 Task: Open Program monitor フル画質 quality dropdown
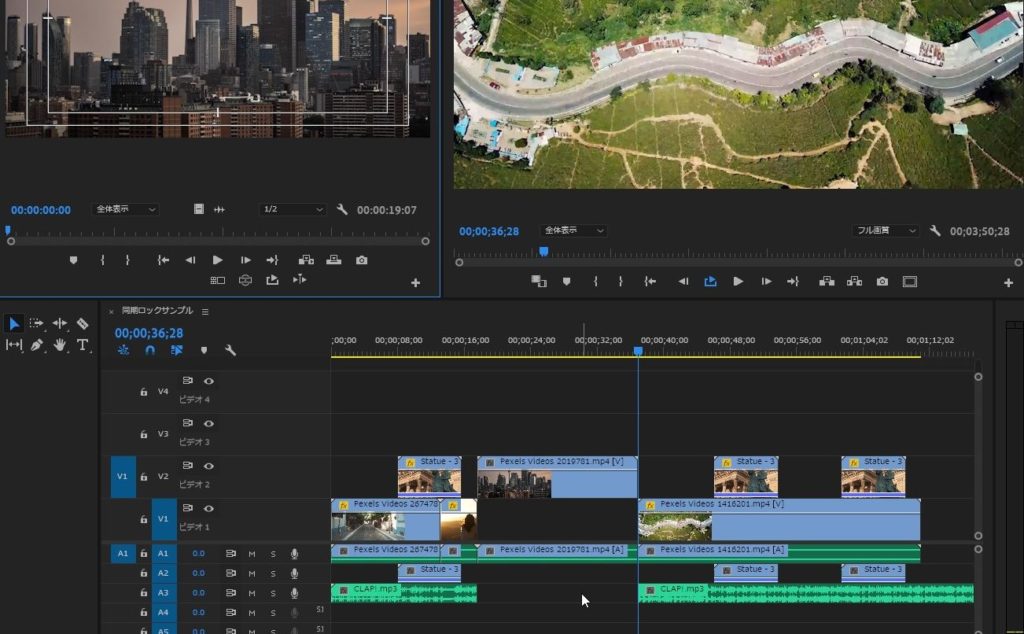(x=886, y=231)
